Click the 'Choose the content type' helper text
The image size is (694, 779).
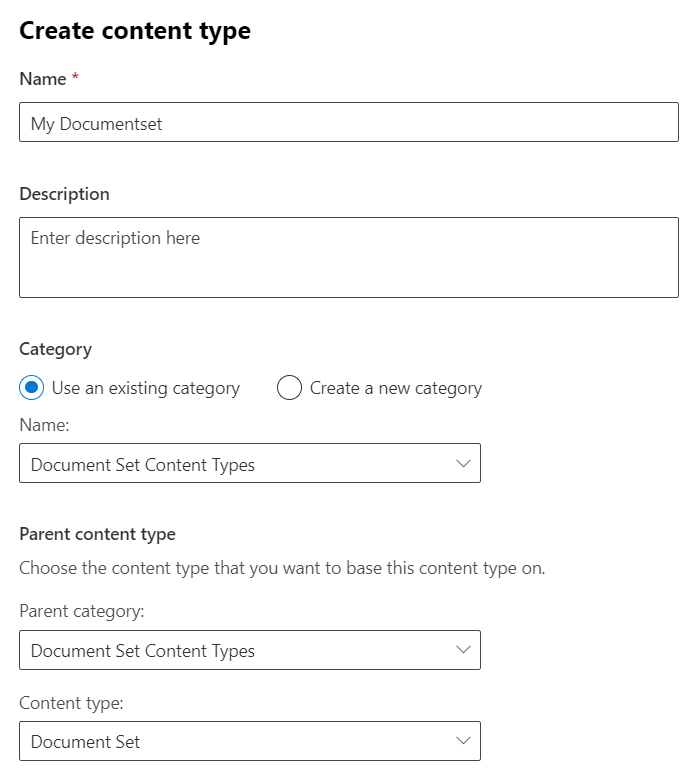click(x=282, y=568)
